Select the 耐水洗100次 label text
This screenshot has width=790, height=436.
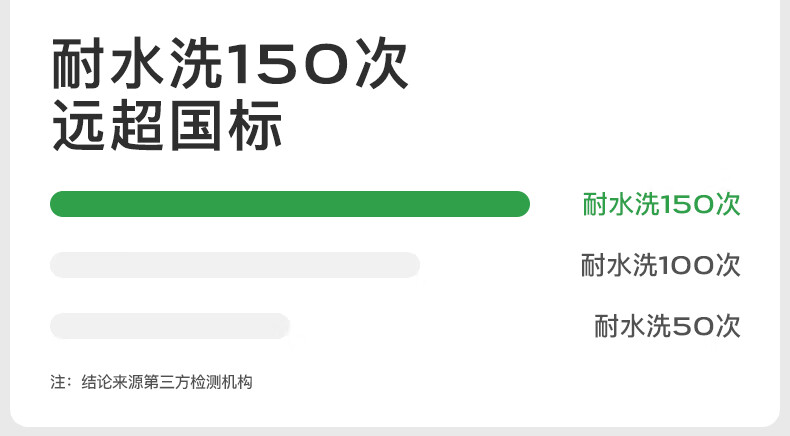click(x=661, y=266)
